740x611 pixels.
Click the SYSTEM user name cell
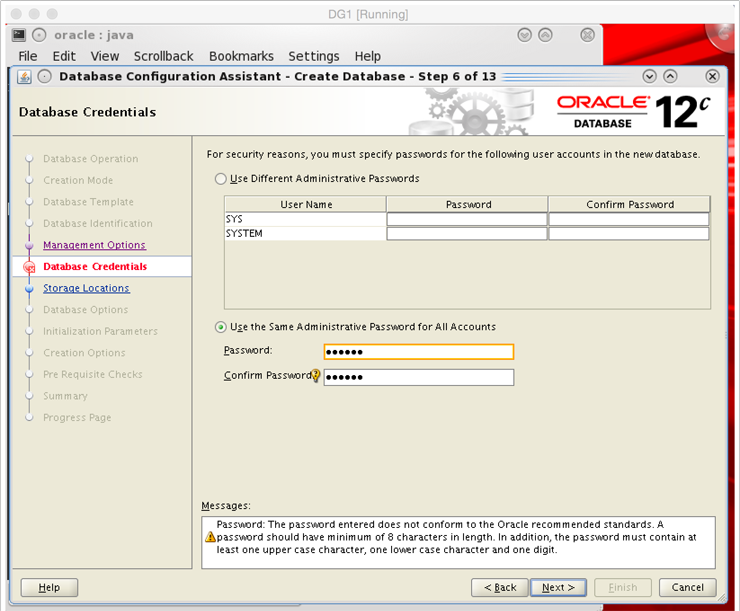[x=305, y=234]
